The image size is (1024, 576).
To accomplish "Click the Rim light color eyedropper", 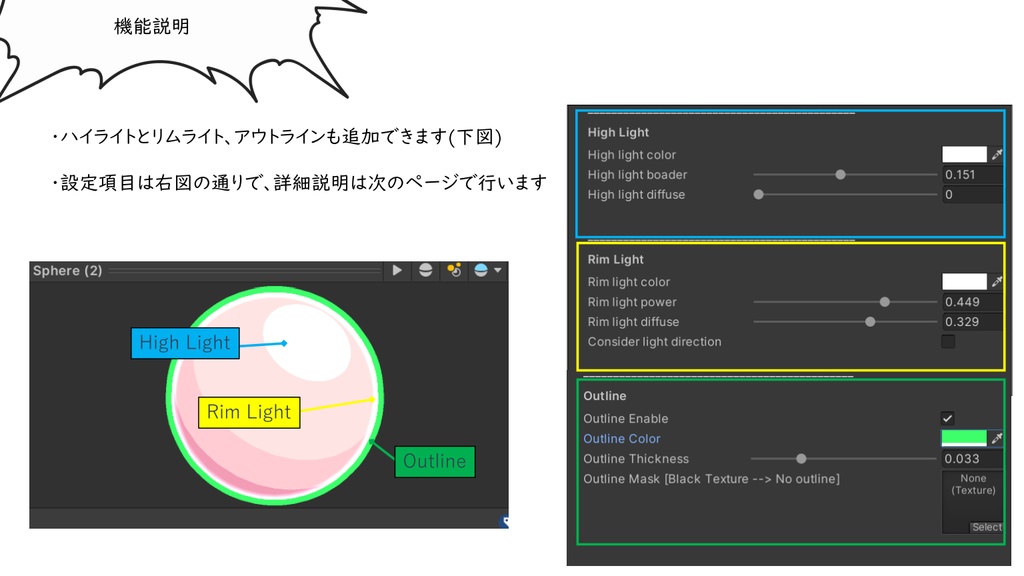I will [x=997, y=281].
